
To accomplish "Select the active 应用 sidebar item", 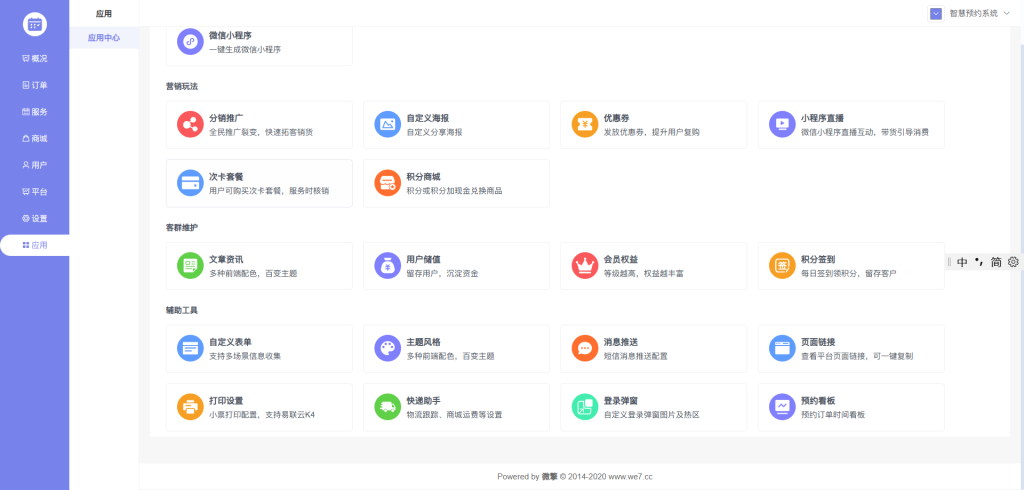I will pos(35,245).
